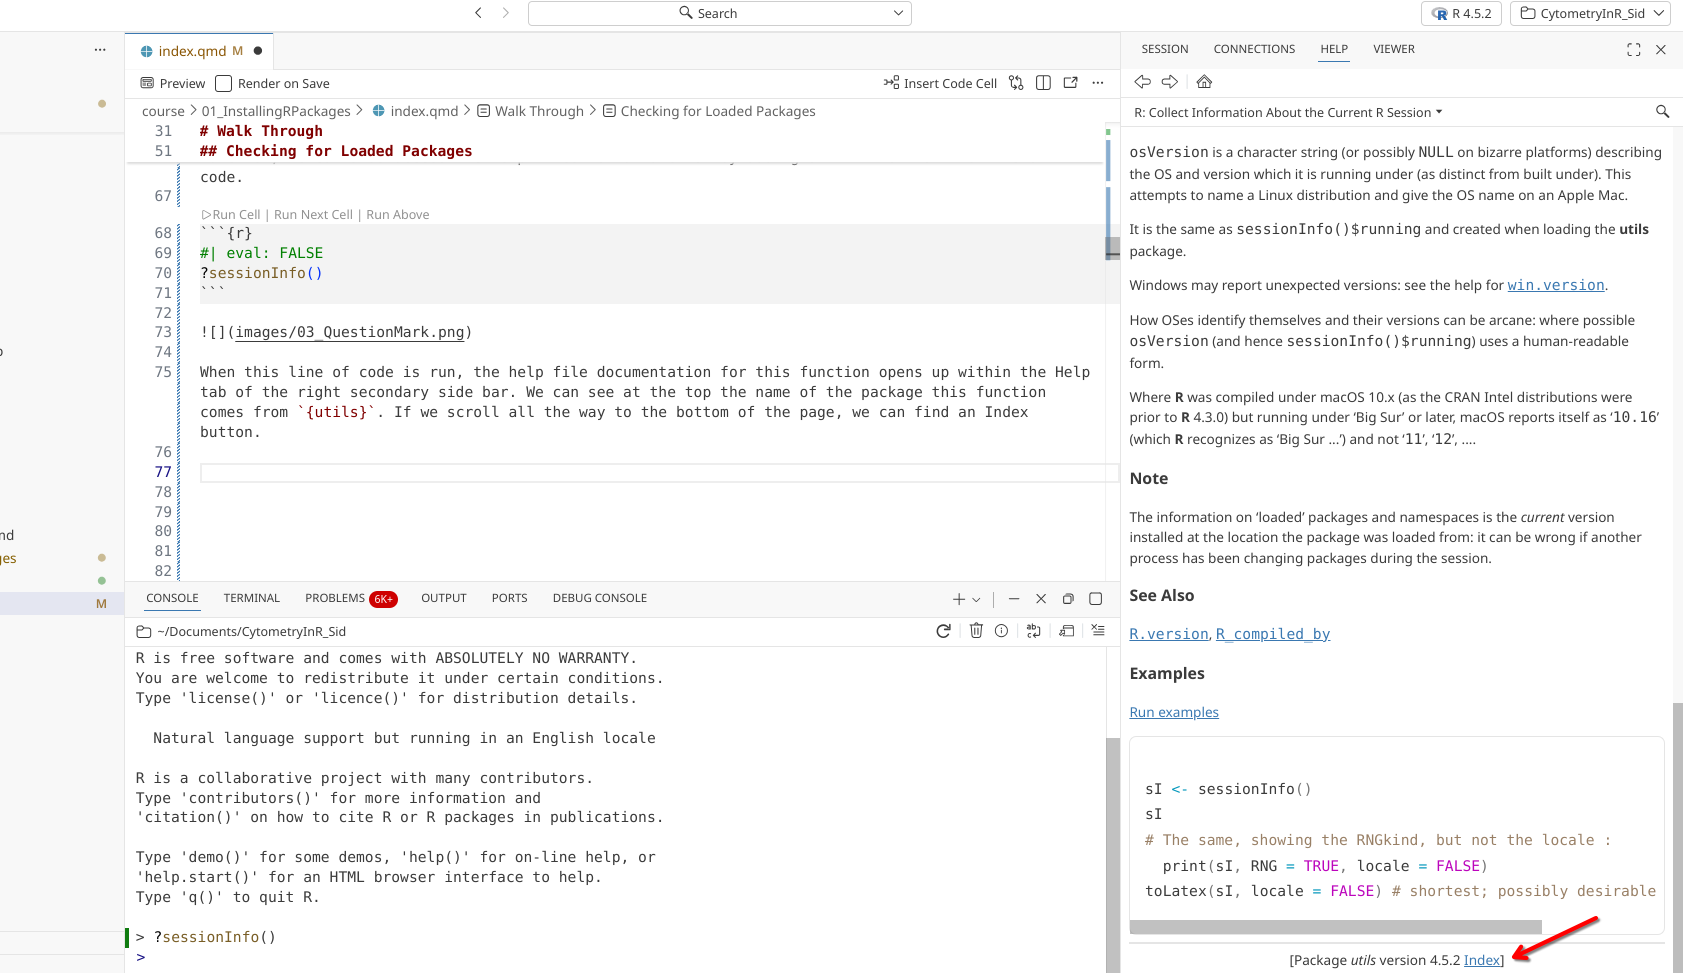Click the Index link at page bottom
The width and height of the screenshot is (1683, 973).
click(1481, 960)
